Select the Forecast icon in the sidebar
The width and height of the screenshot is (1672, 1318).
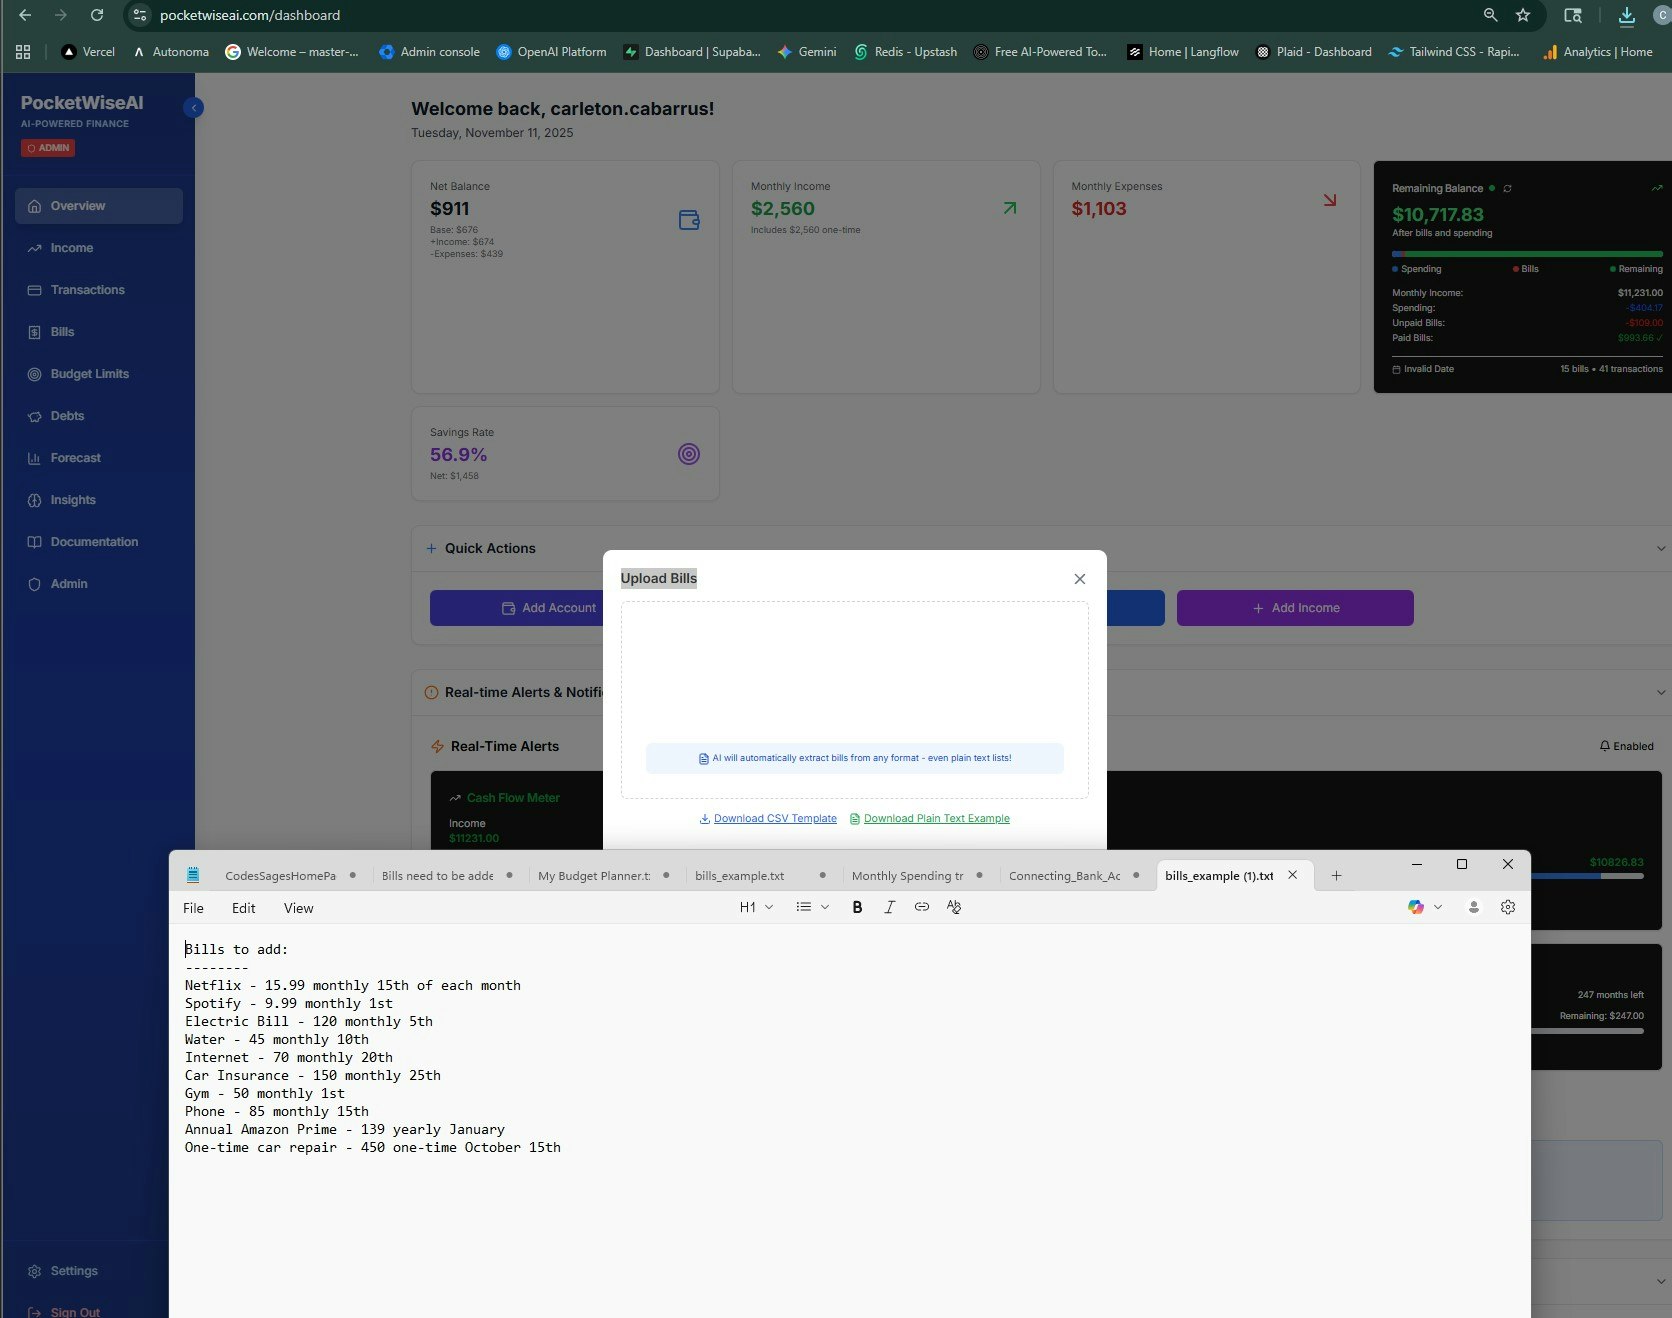(x=34, y=457)
